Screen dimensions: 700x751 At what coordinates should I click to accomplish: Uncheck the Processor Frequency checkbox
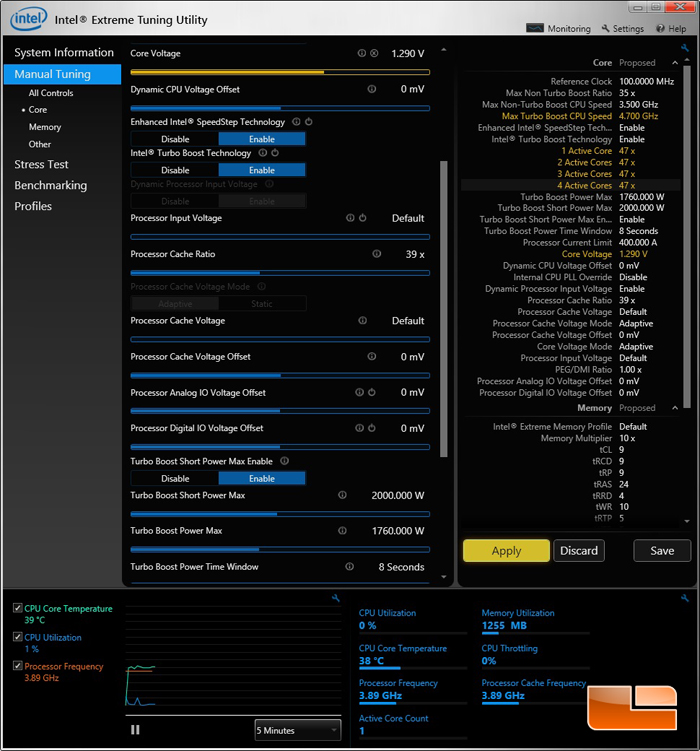click(18, 666)
